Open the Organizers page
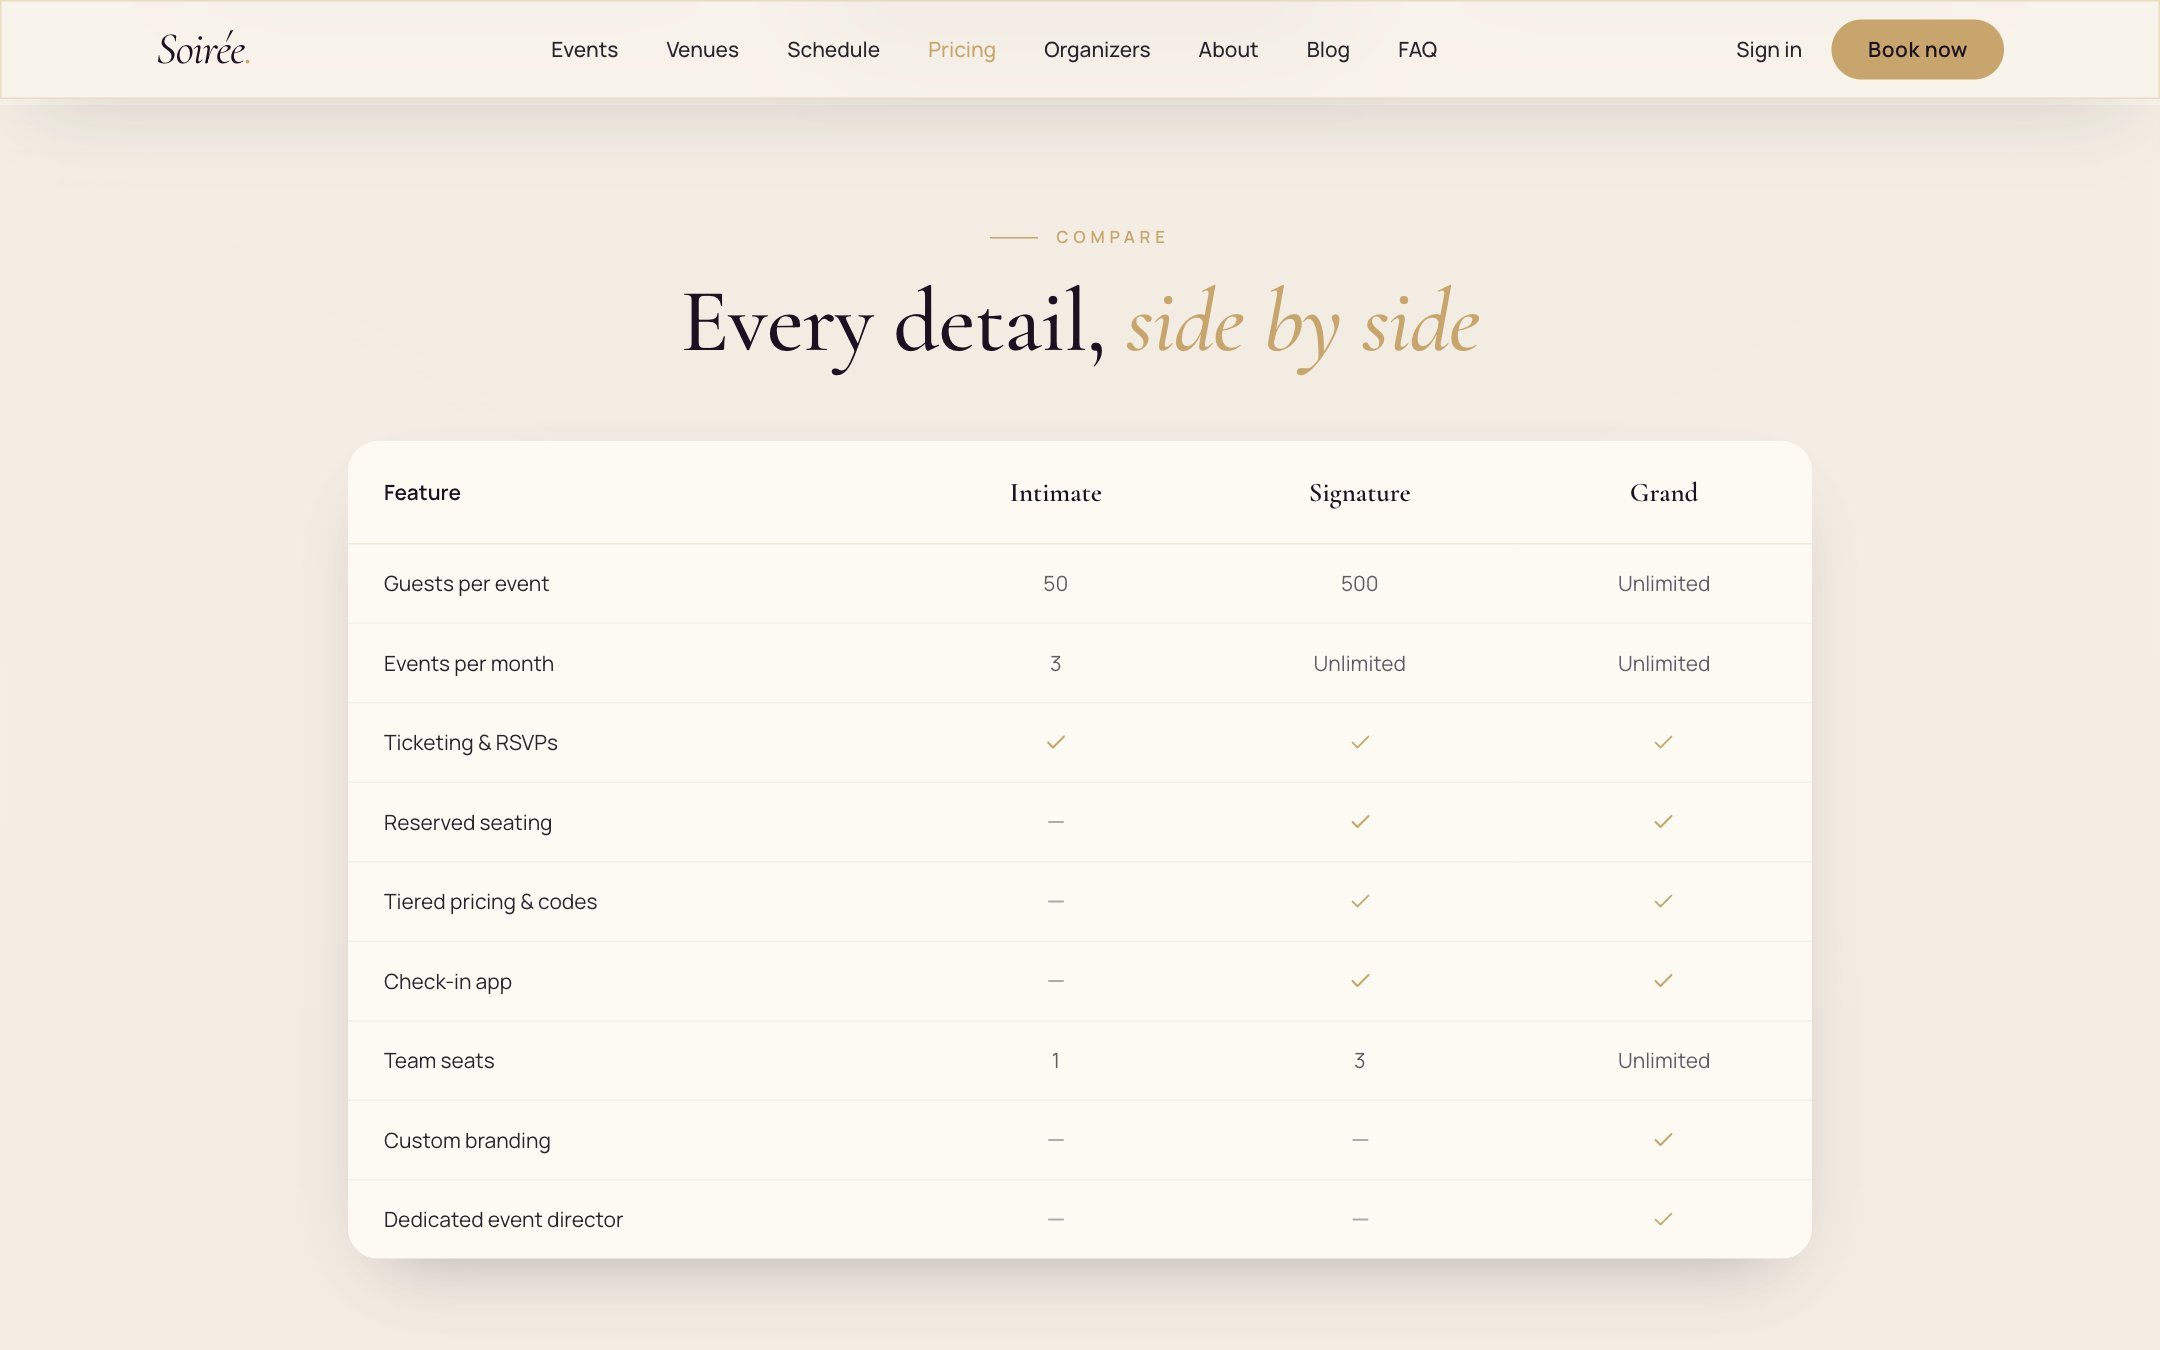 point(1097,50)
